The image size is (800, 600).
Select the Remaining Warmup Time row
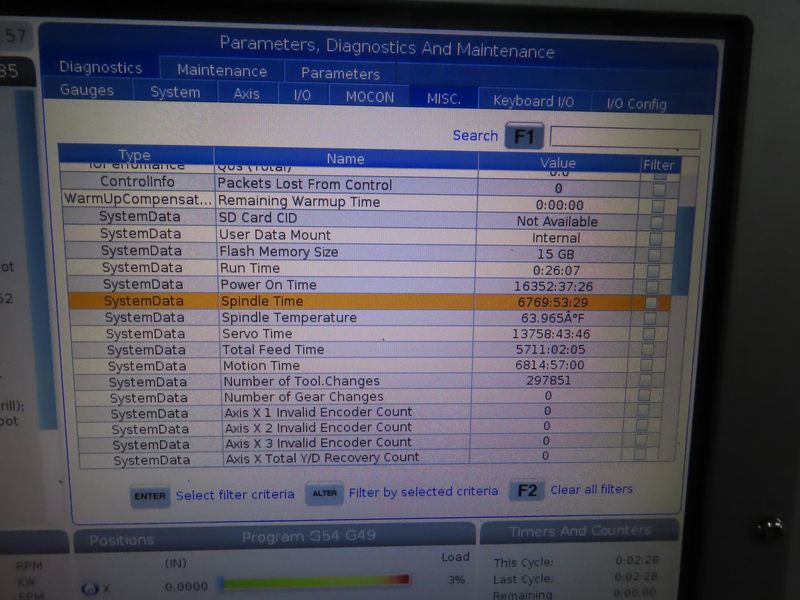(371, 202)
